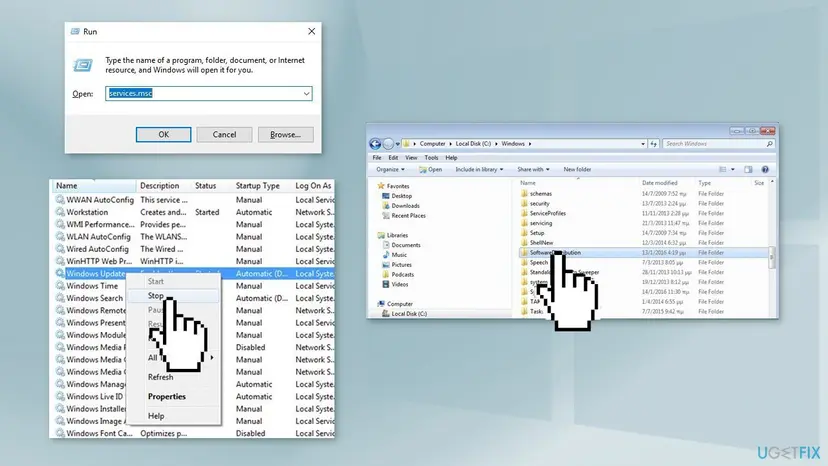
Task: Open the Edit menu in Explorer
Action: pos(393,157)
